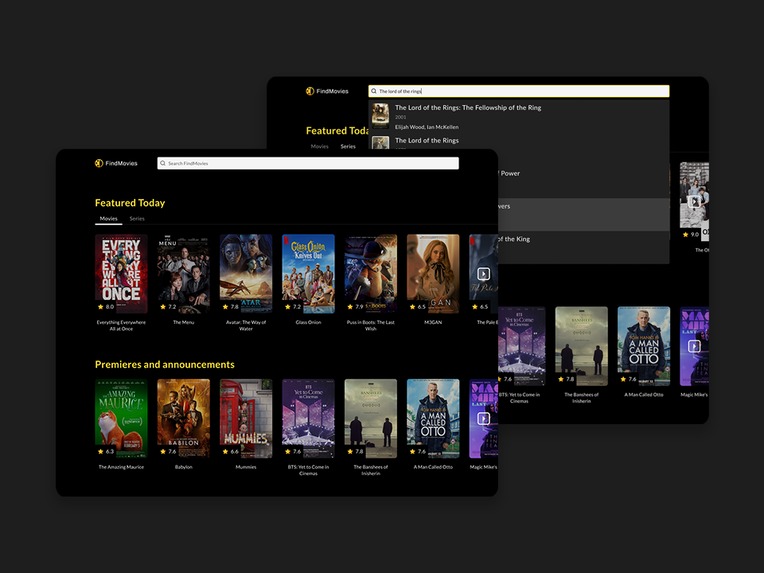The image size is (764, 573).
Task: Click the next arrow on back window's top poster row
Action: click(x=694, y=201)
